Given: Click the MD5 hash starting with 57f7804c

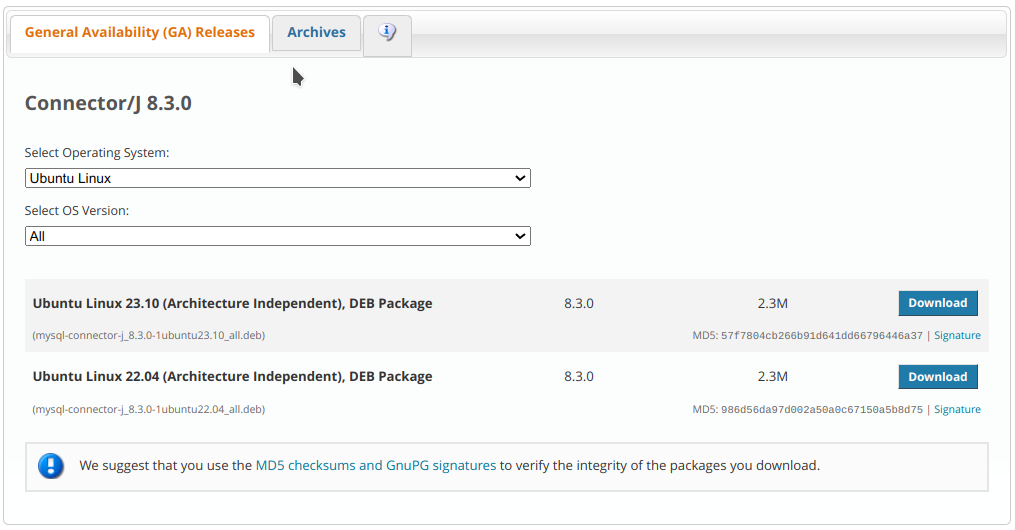Looking at the screenshot, I should pyautogui.click(x=821, y=336).
